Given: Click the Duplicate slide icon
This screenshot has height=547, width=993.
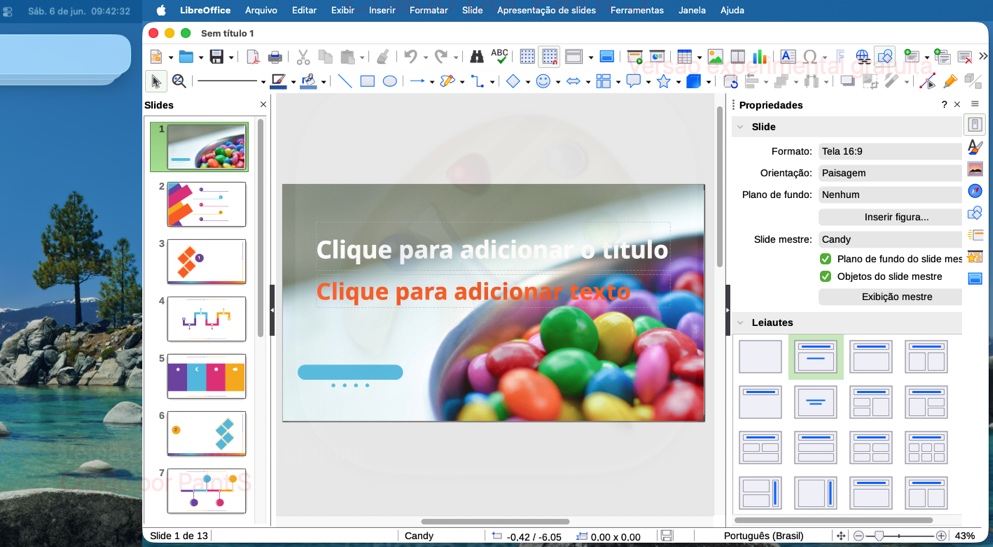Looking at the screenshot, I should tap(942, 57).
